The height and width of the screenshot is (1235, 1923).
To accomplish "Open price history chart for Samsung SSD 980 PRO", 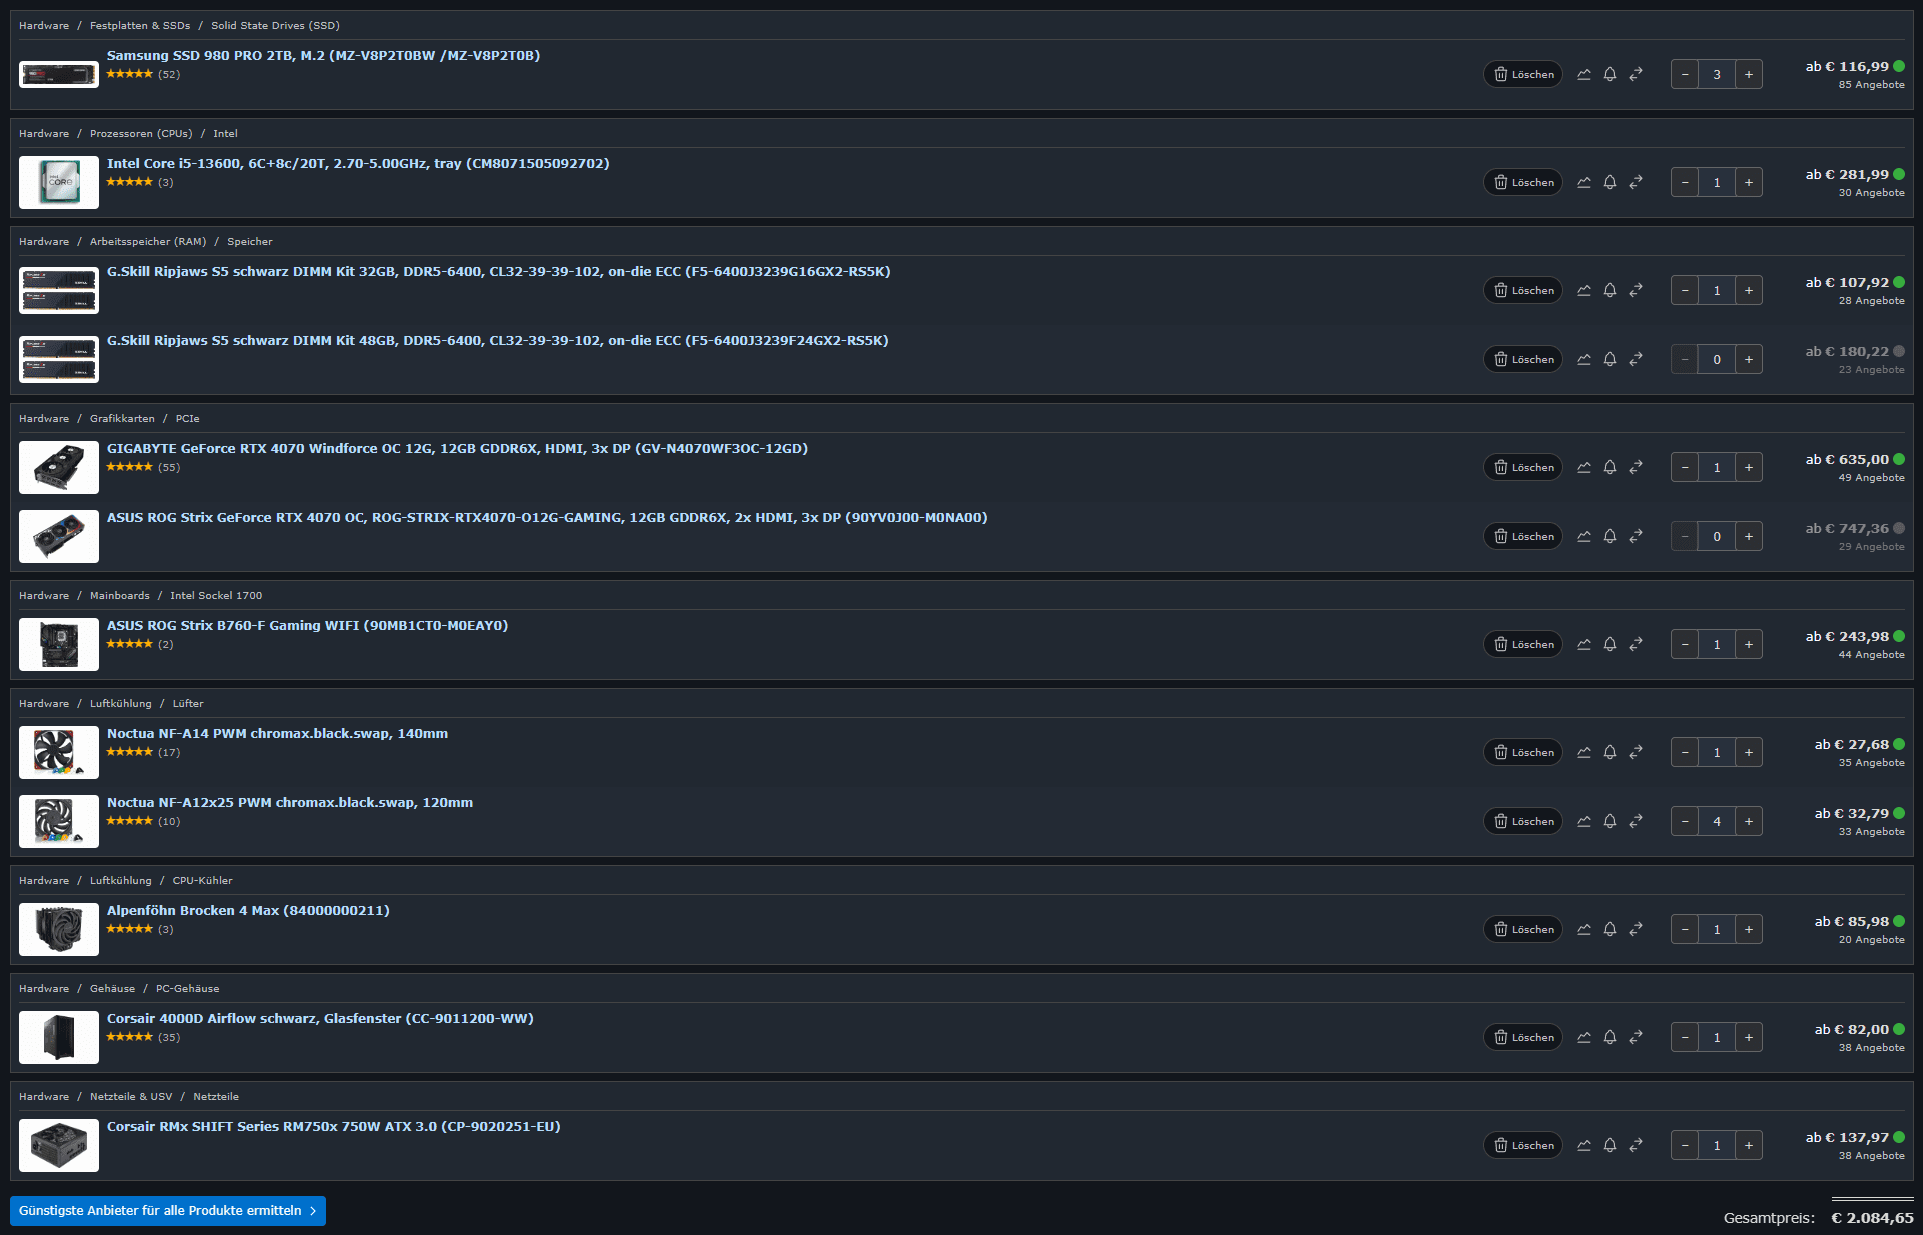I will pyautogui.click(x=1584, y=74).
